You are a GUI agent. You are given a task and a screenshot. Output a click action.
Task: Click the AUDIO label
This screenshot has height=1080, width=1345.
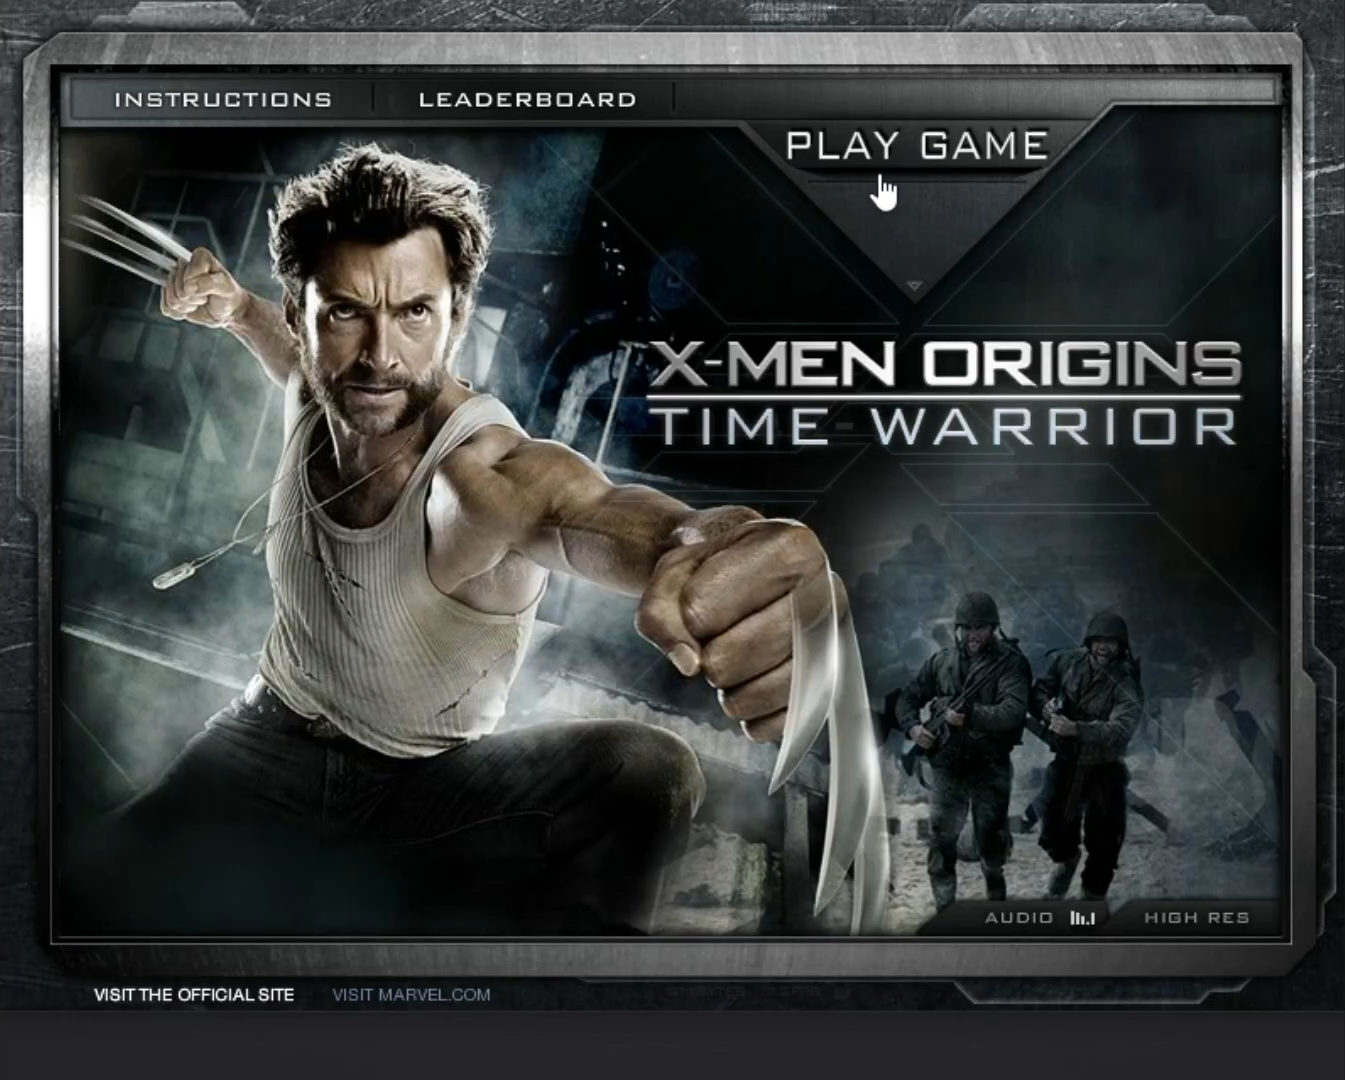click(1019, 917)
